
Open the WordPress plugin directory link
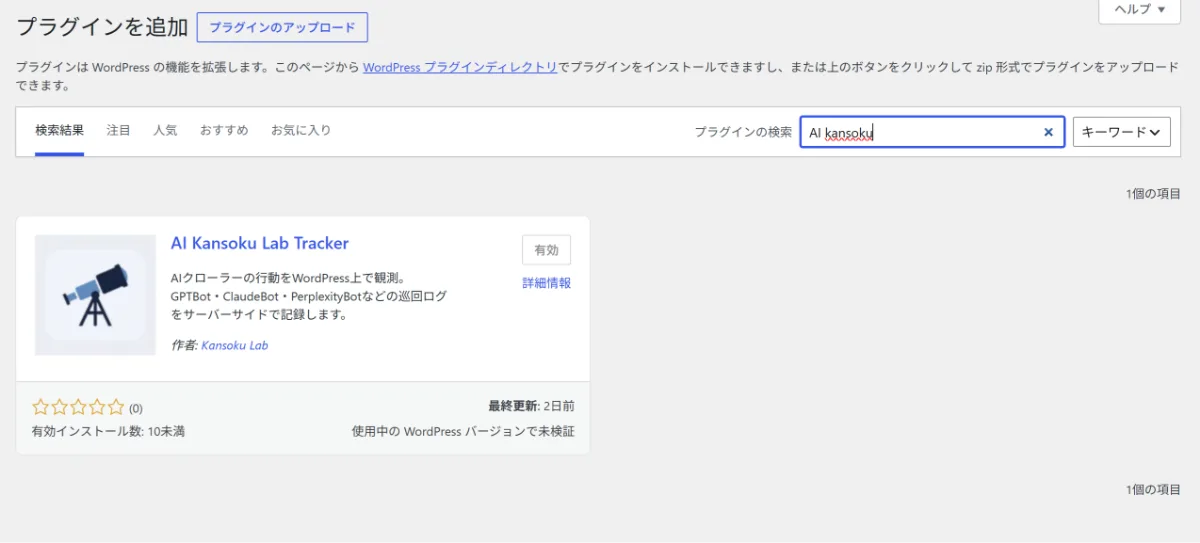click(460, 67)
